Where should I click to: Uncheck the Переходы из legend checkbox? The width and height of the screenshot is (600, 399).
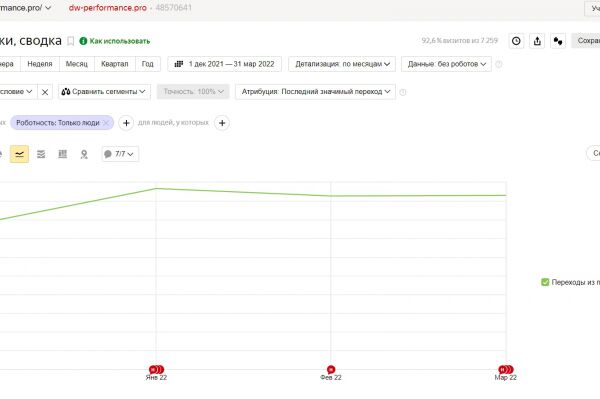click(x=545, y=282)
